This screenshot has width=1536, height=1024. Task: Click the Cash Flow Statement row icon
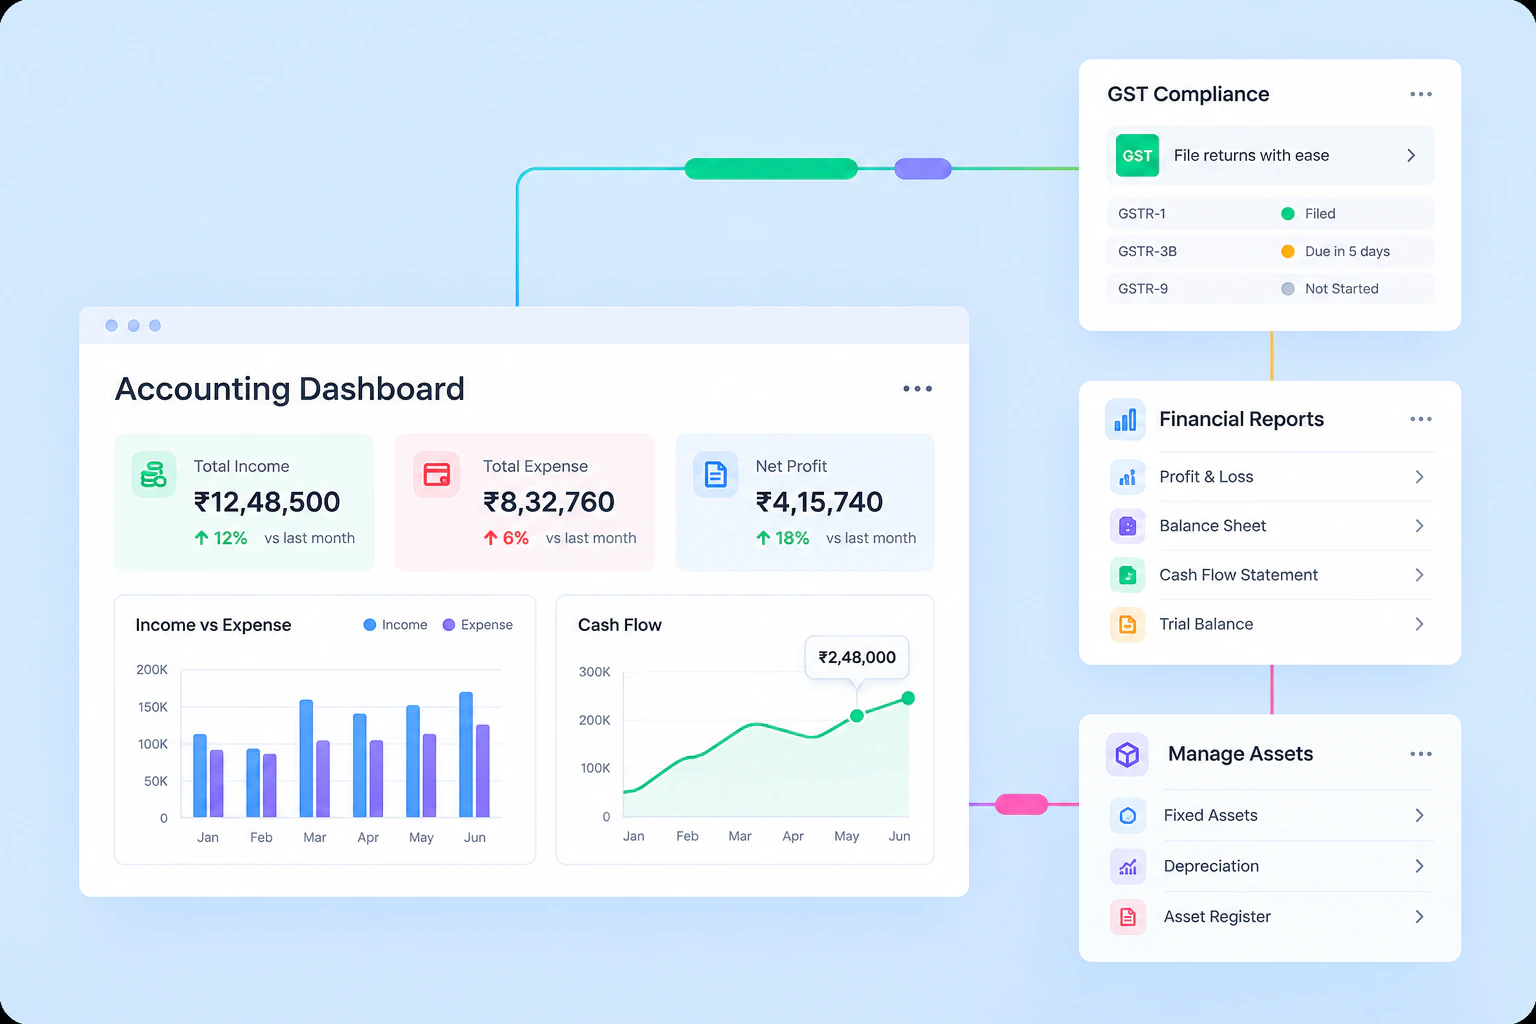pos(1127,575)
